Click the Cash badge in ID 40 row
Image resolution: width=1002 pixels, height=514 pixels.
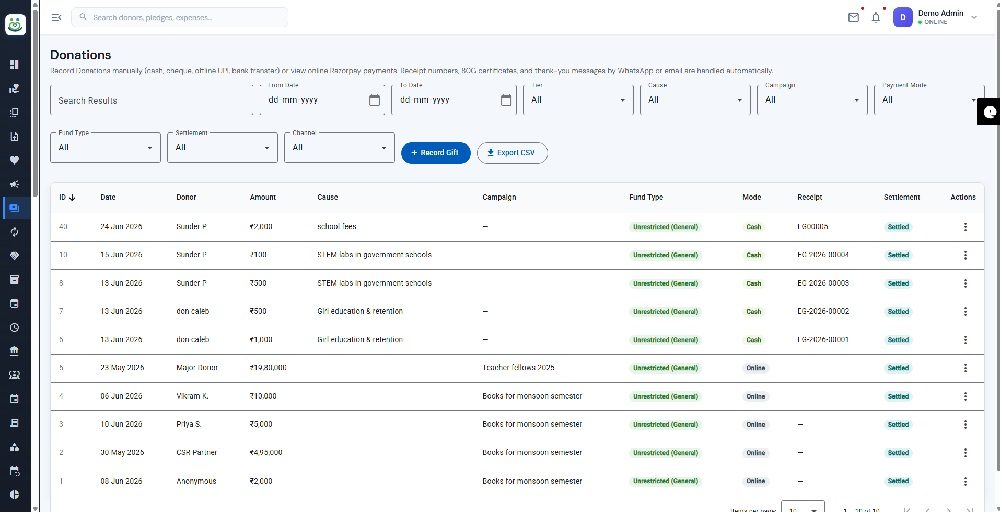[x=754, y=227]
